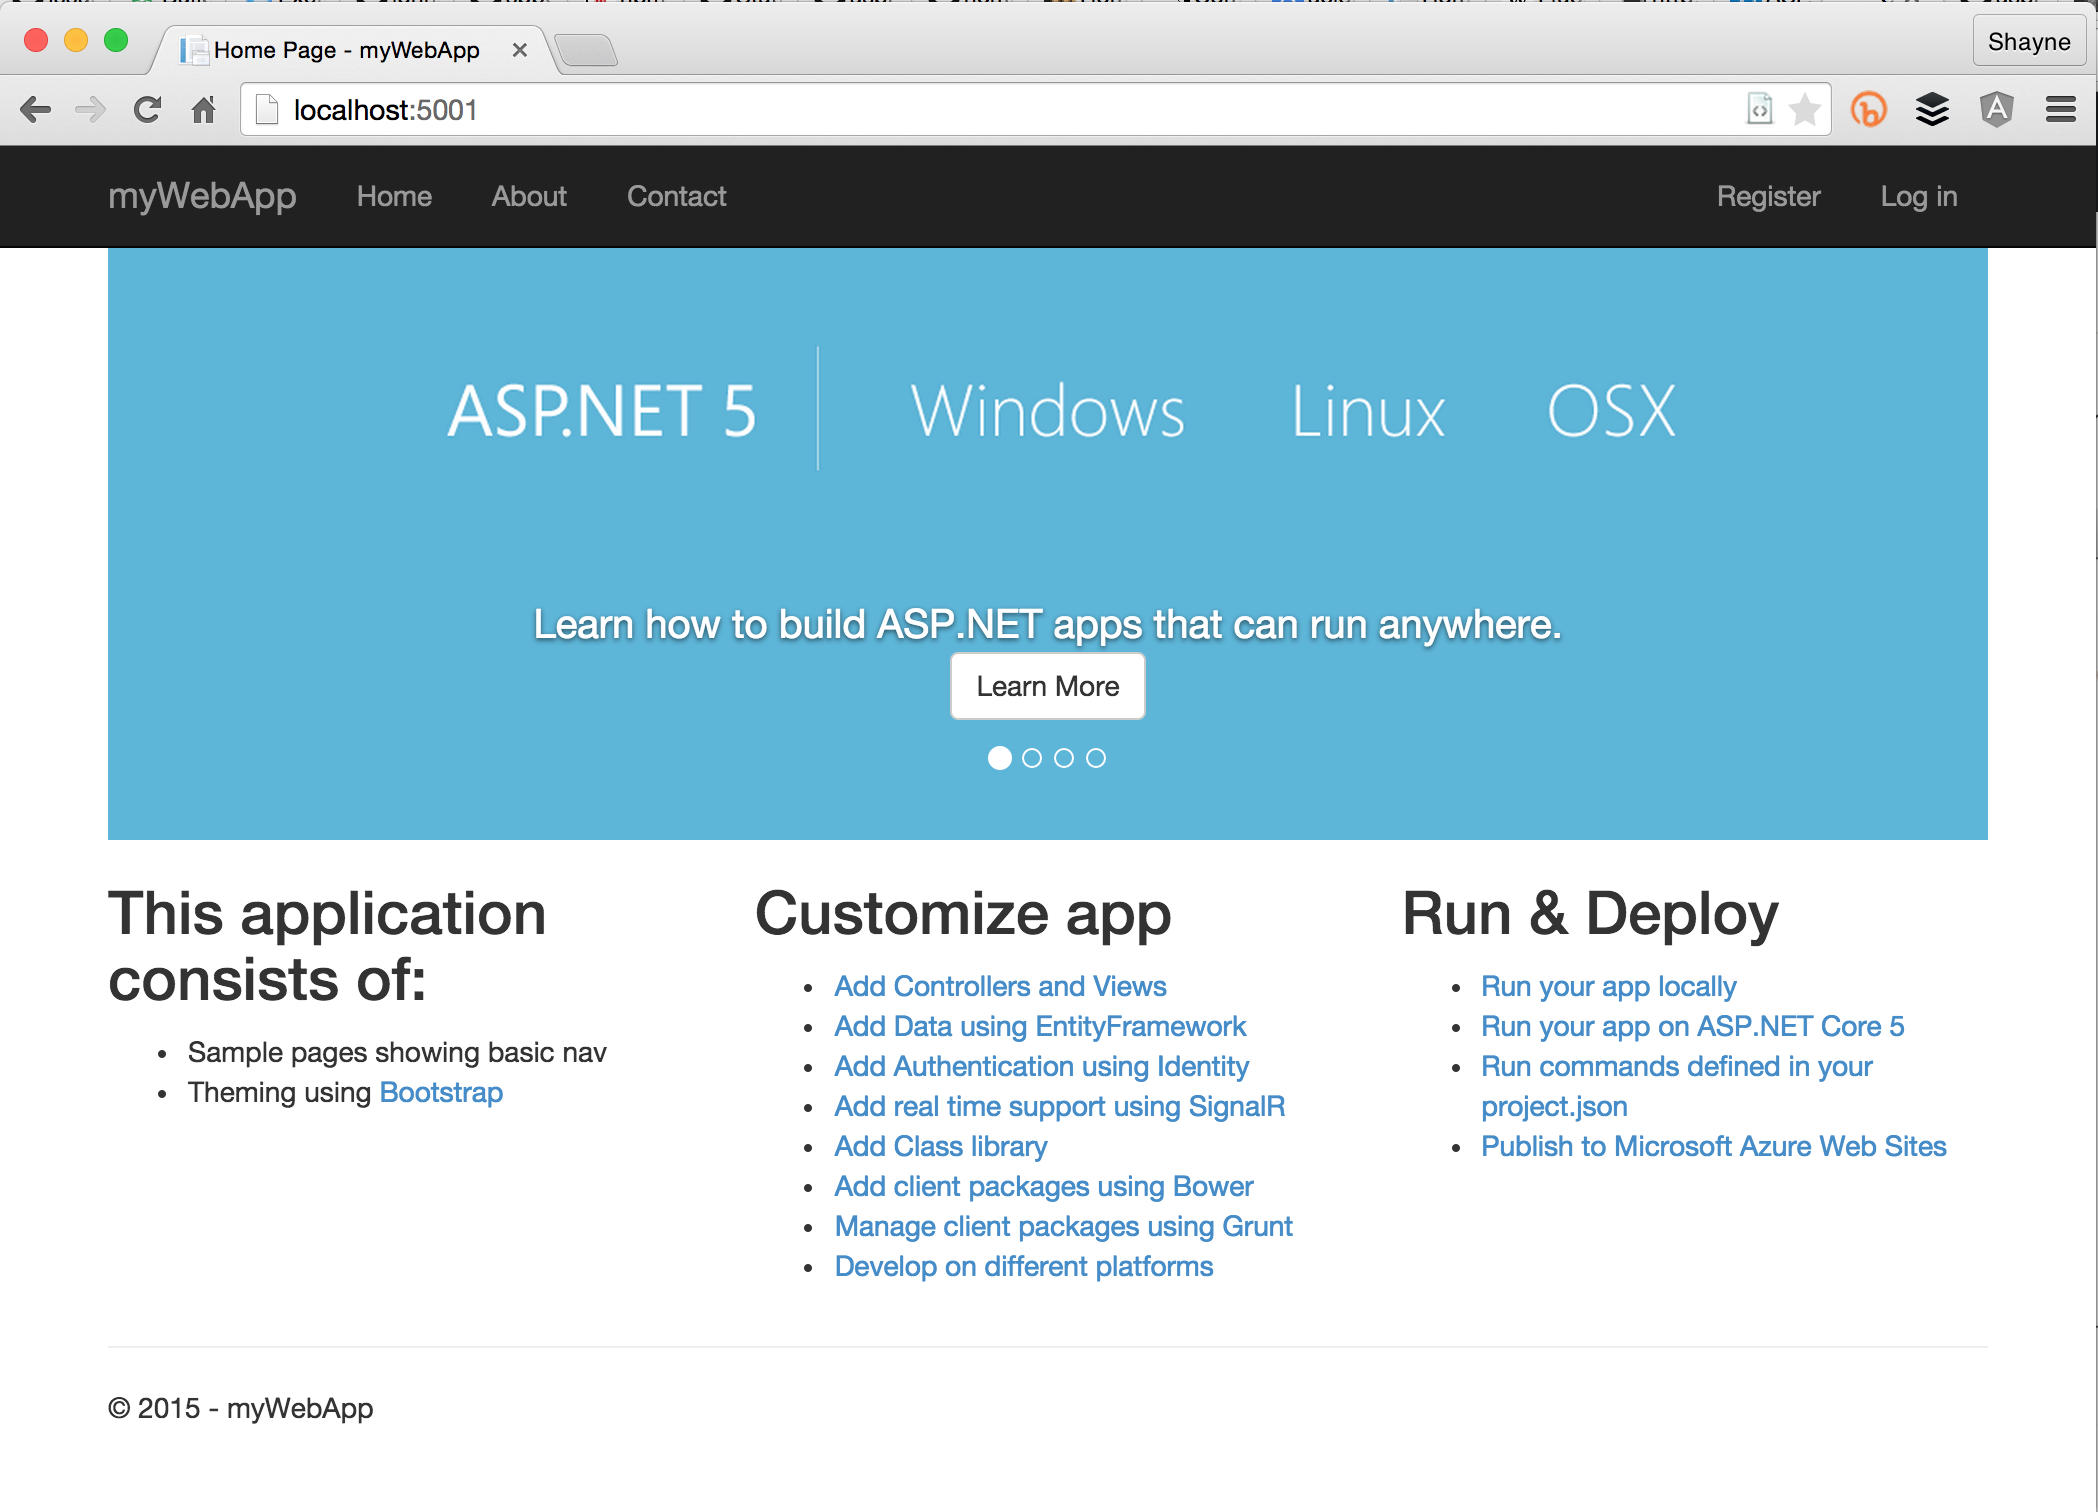2098x1512 pixels.
Task: Click the page icon in the address bar
Action: [267, 109]
